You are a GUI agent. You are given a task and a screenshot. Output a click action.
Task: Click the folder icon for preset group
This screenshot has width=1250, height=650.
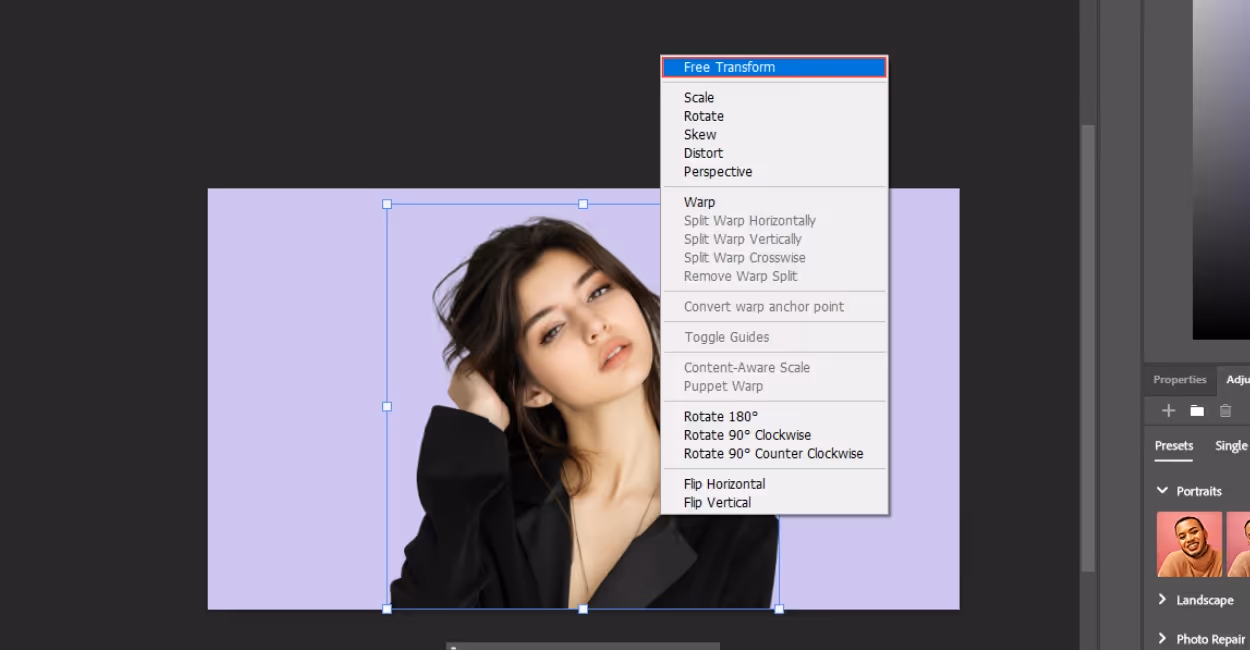point(1197,411)
